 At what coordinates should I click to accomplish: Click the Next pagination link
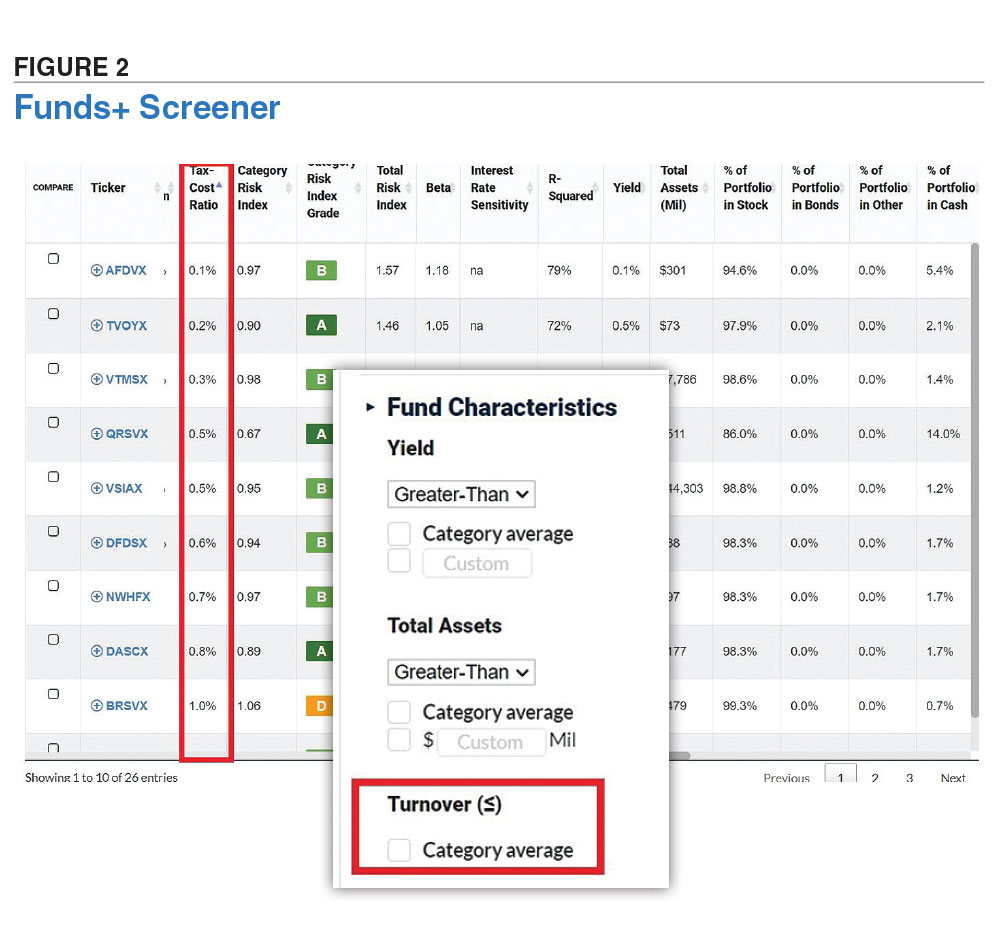click(x=953, y=778)
